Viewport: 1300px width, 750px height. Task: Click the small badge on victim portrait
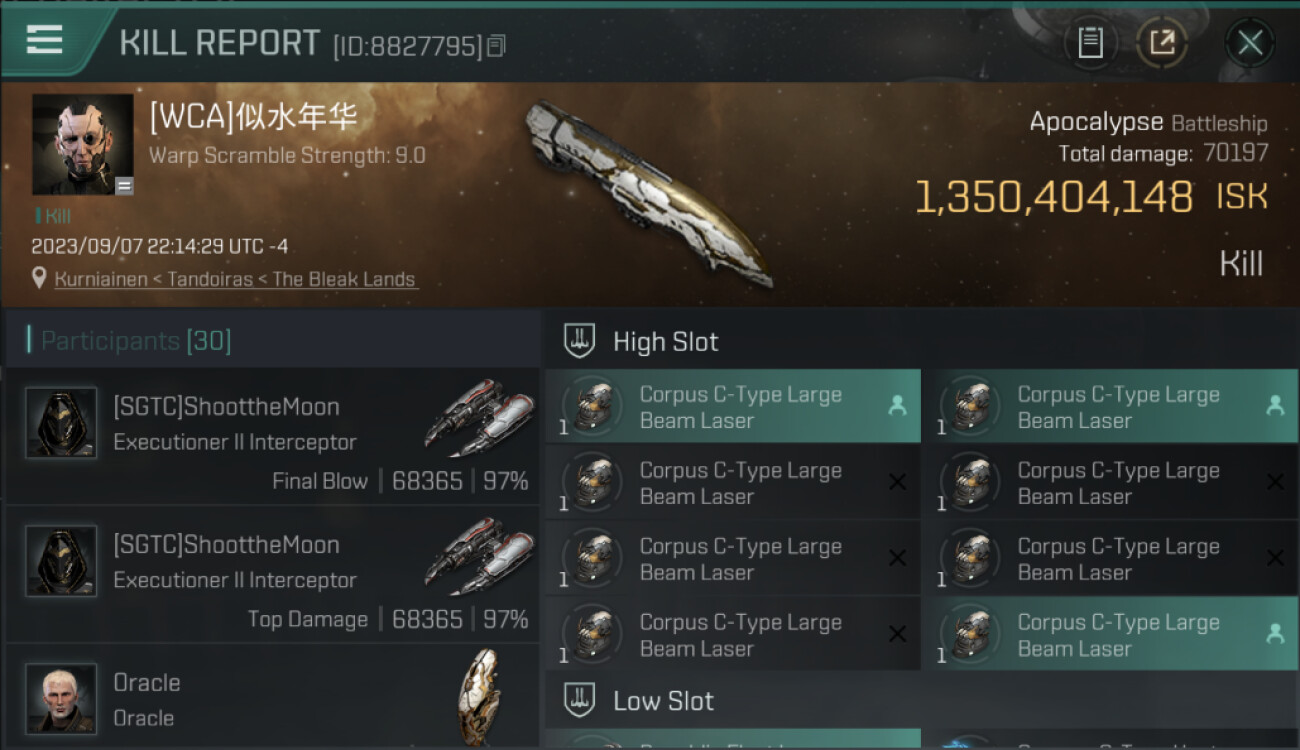point(124,186)
